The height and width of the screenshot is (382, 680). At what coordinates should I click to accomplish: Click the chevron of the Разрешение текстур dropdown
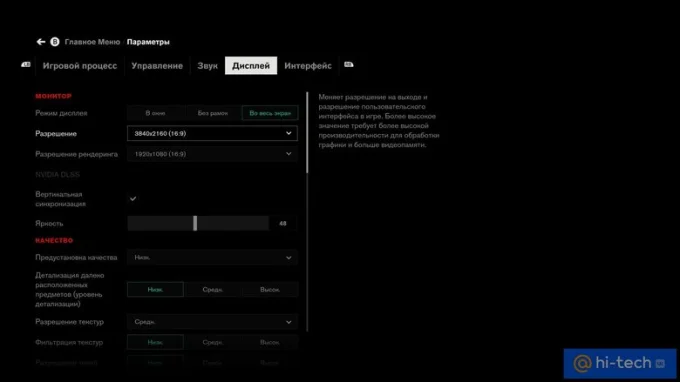(x=289, y=322)
